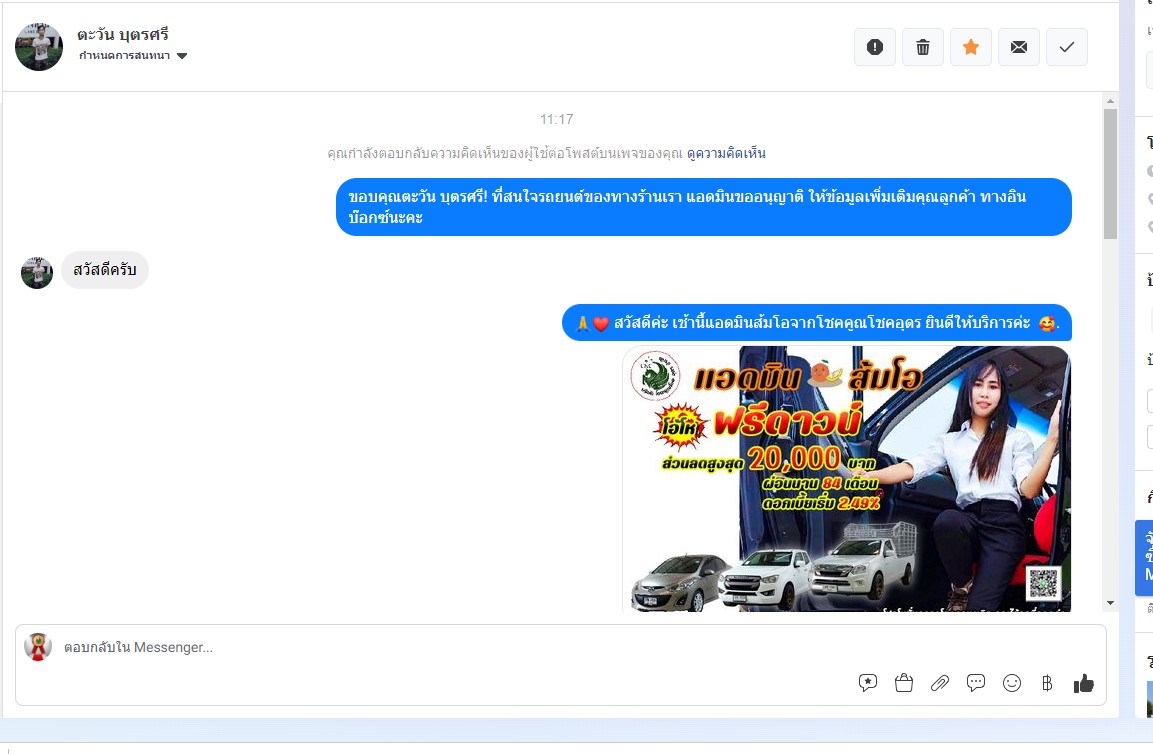Viewport: 1153px width, 754px height.
Task: Open saved replies speech-bubble star icon
Action: (868, 683)
